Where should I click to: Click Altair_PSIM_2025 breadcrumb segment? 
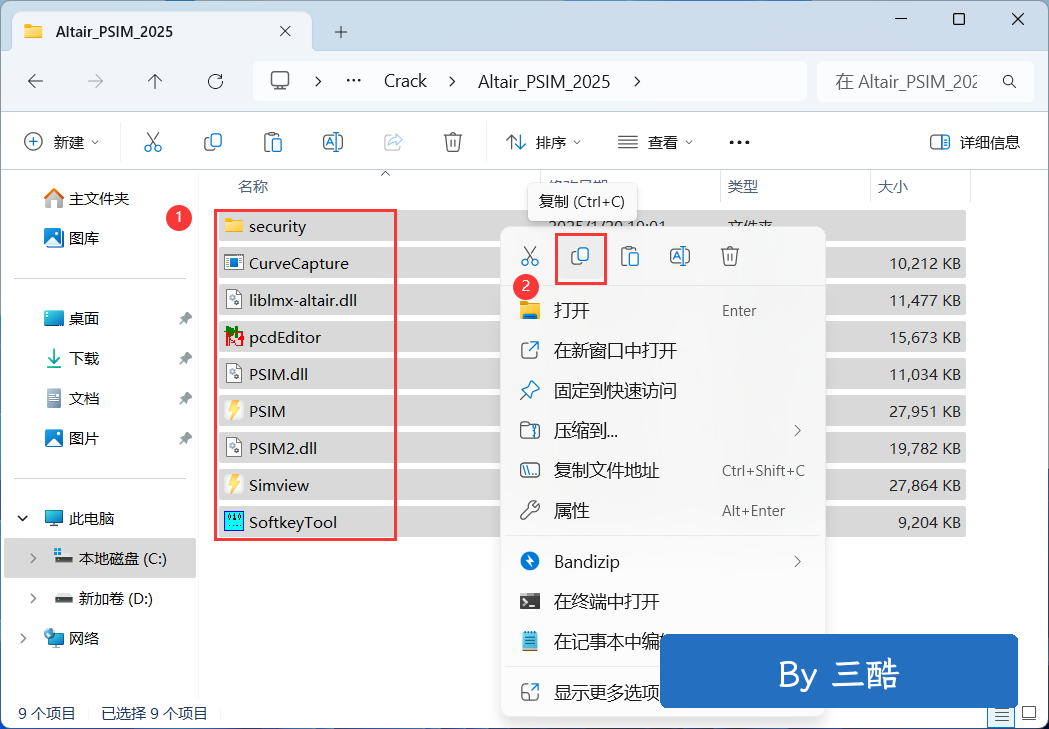pos(544,82)
